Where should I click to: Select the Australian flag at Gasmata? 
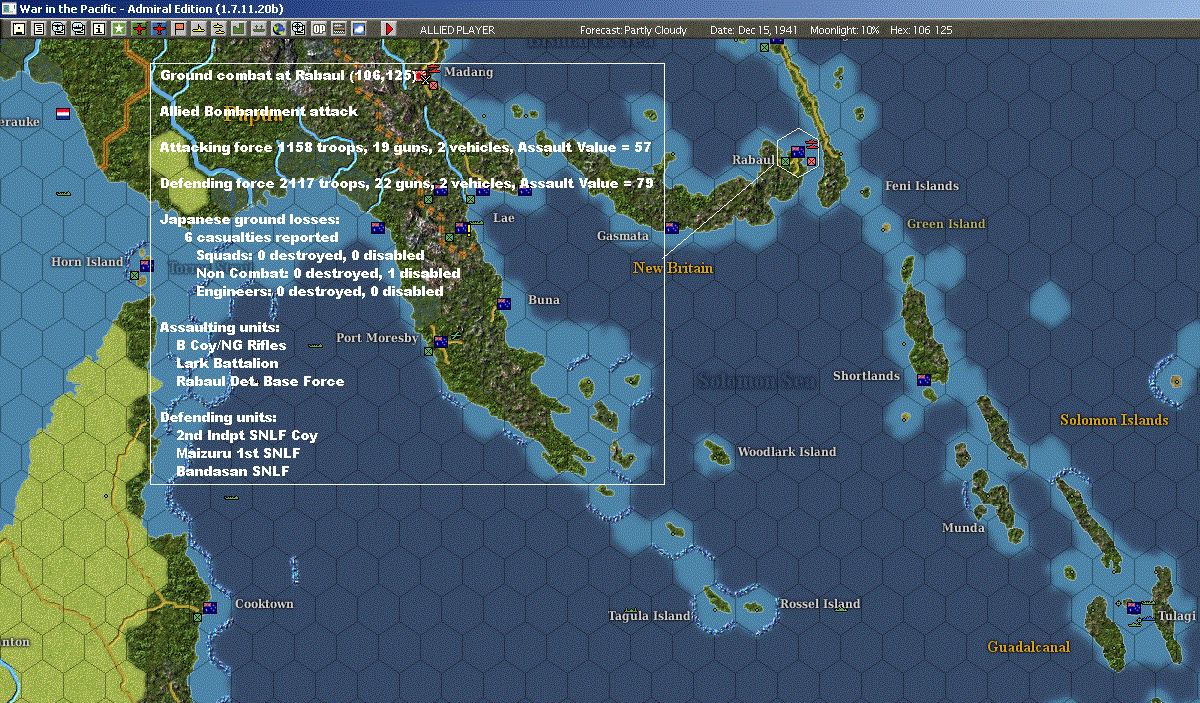pos(672,228)
